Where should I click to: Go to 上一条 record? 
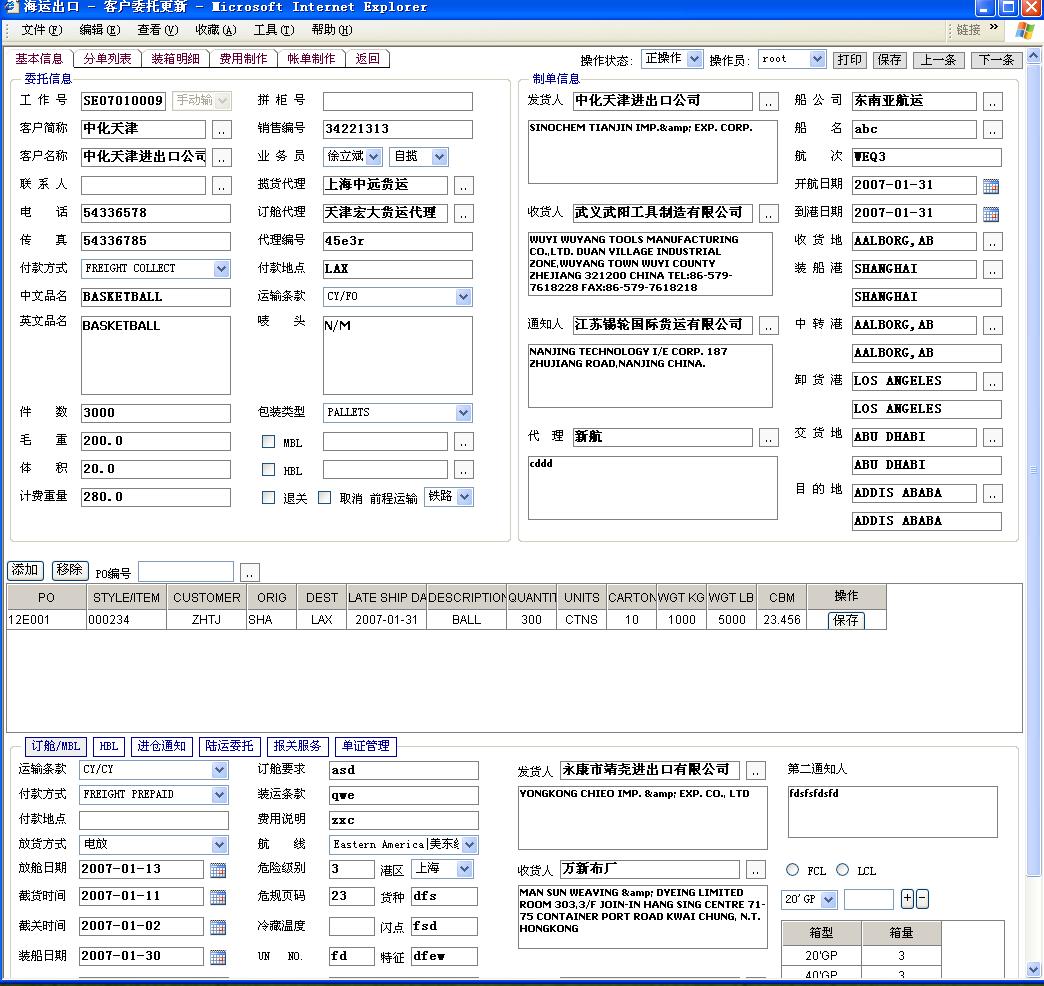(938, 60)
